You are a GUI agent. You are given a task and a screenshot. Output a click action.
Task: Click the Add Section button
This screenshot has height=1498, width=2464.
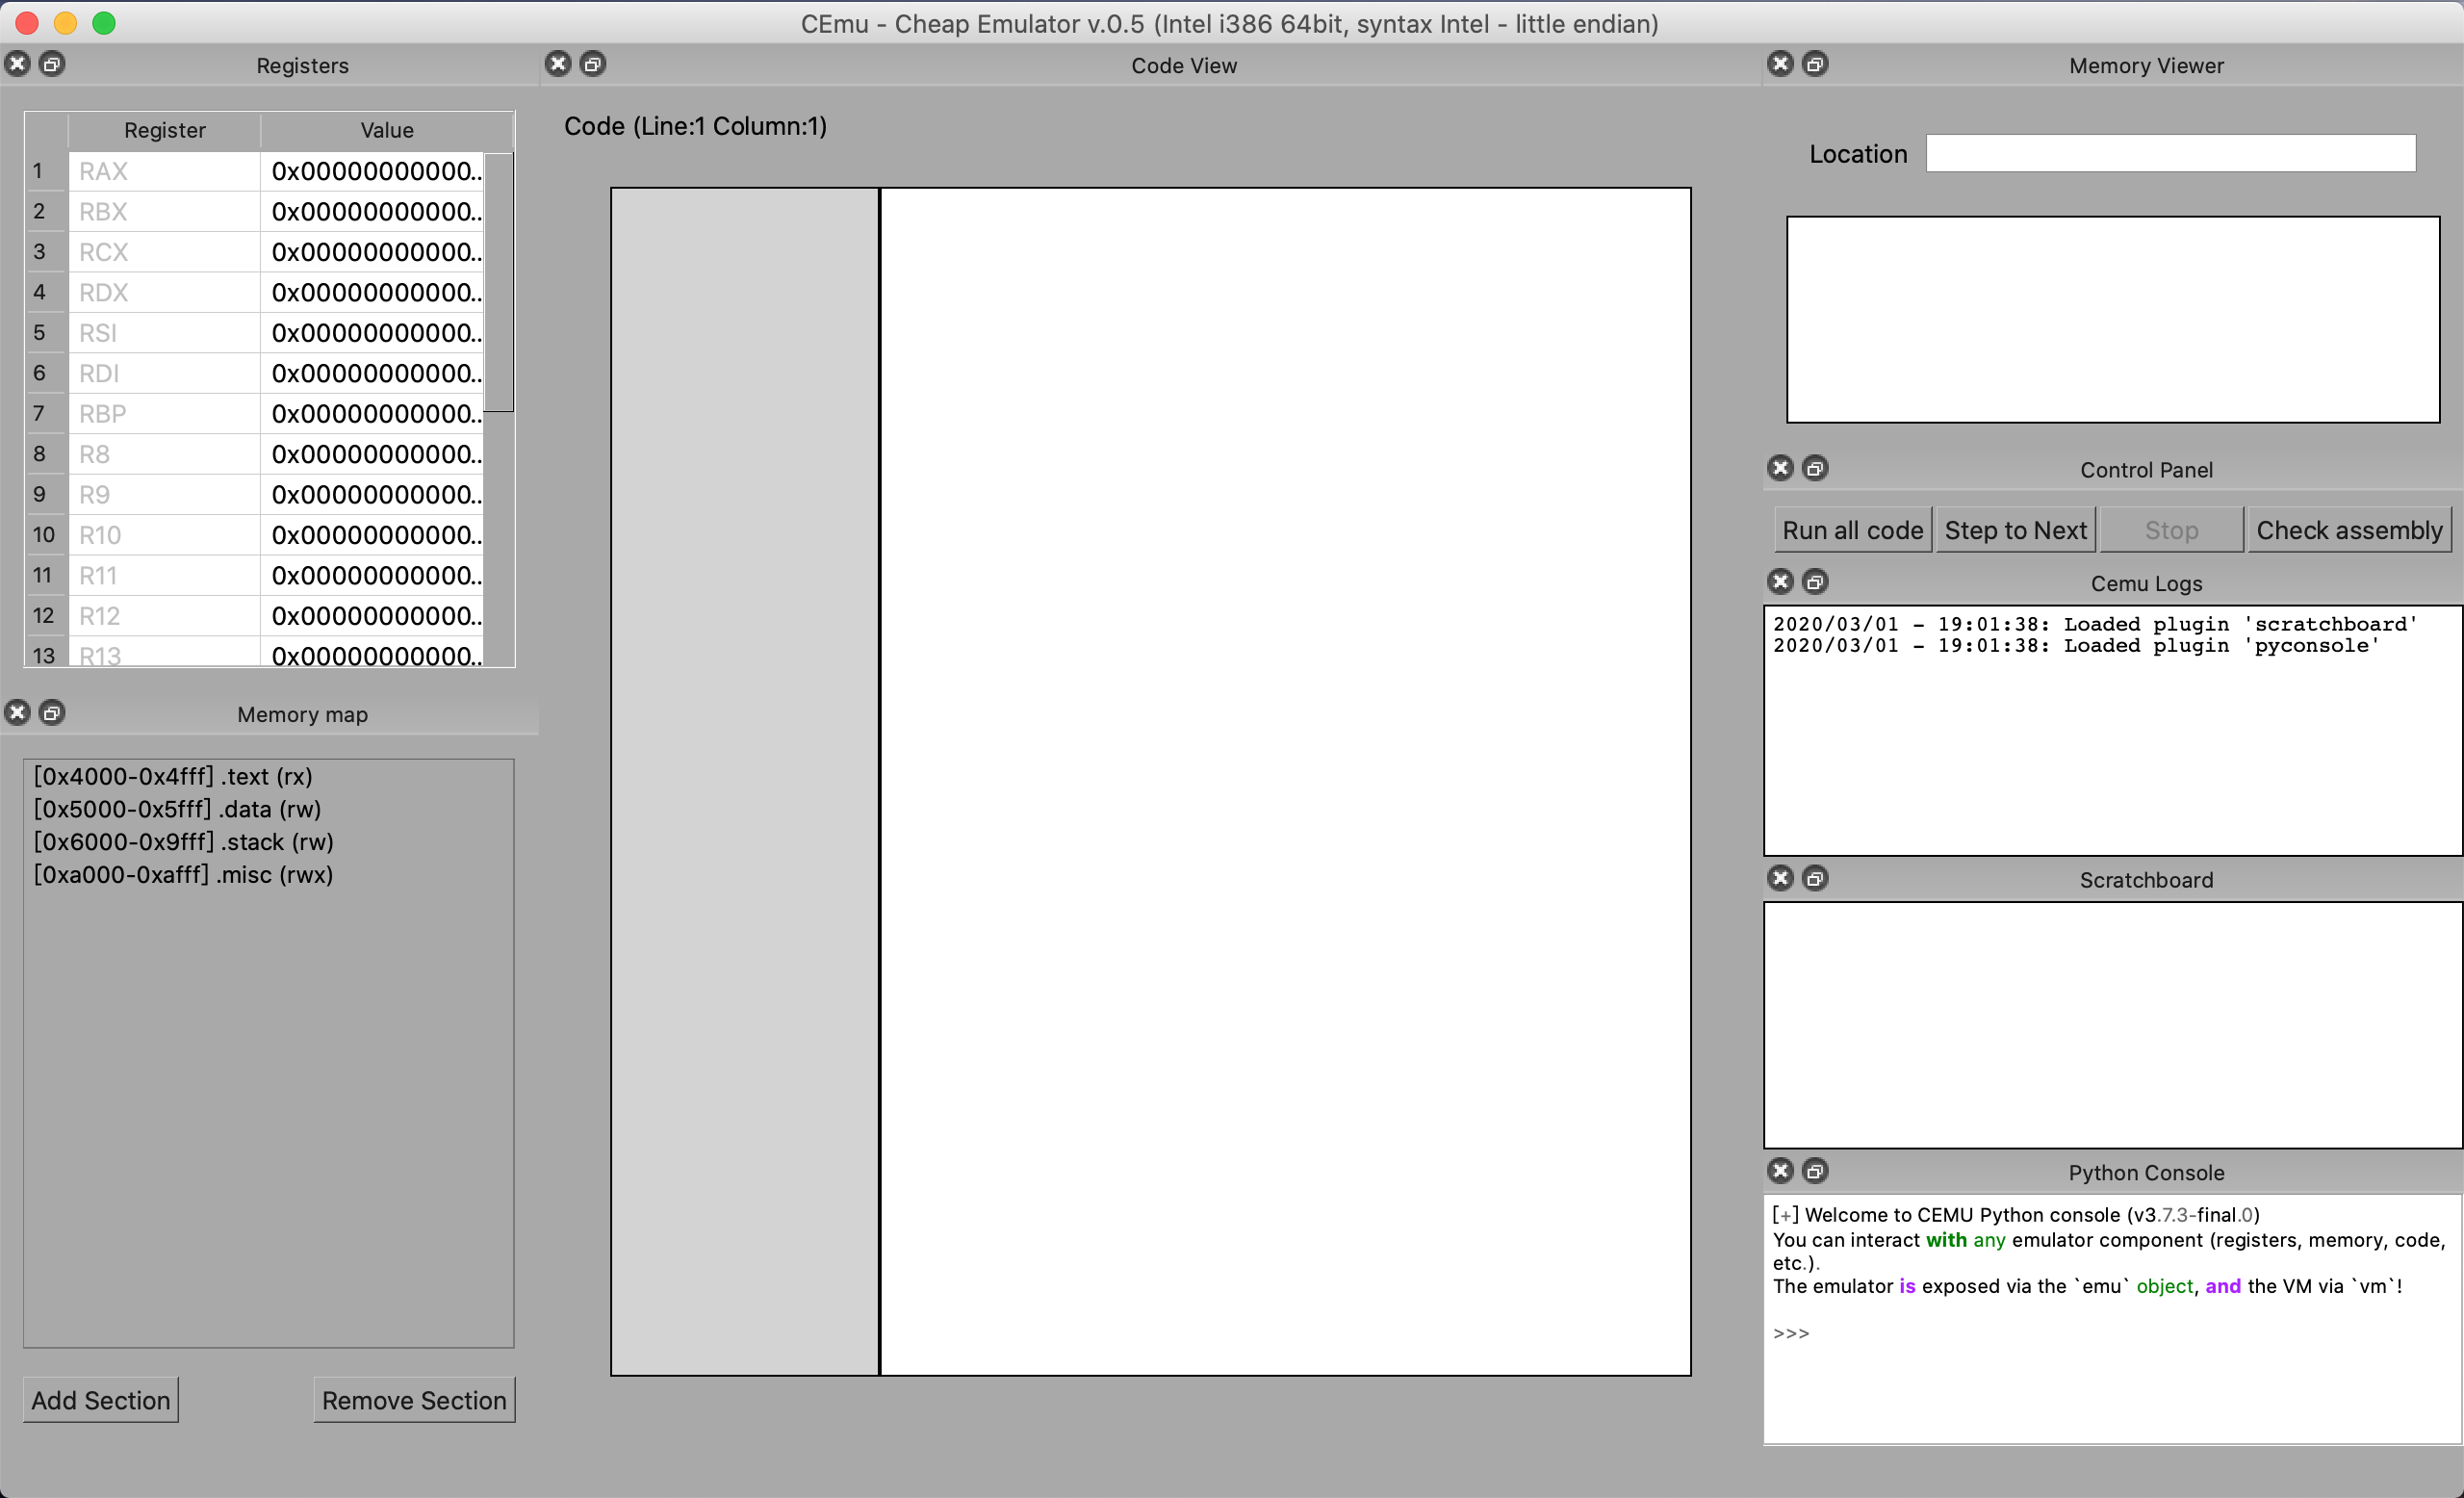coord(101,1400)
